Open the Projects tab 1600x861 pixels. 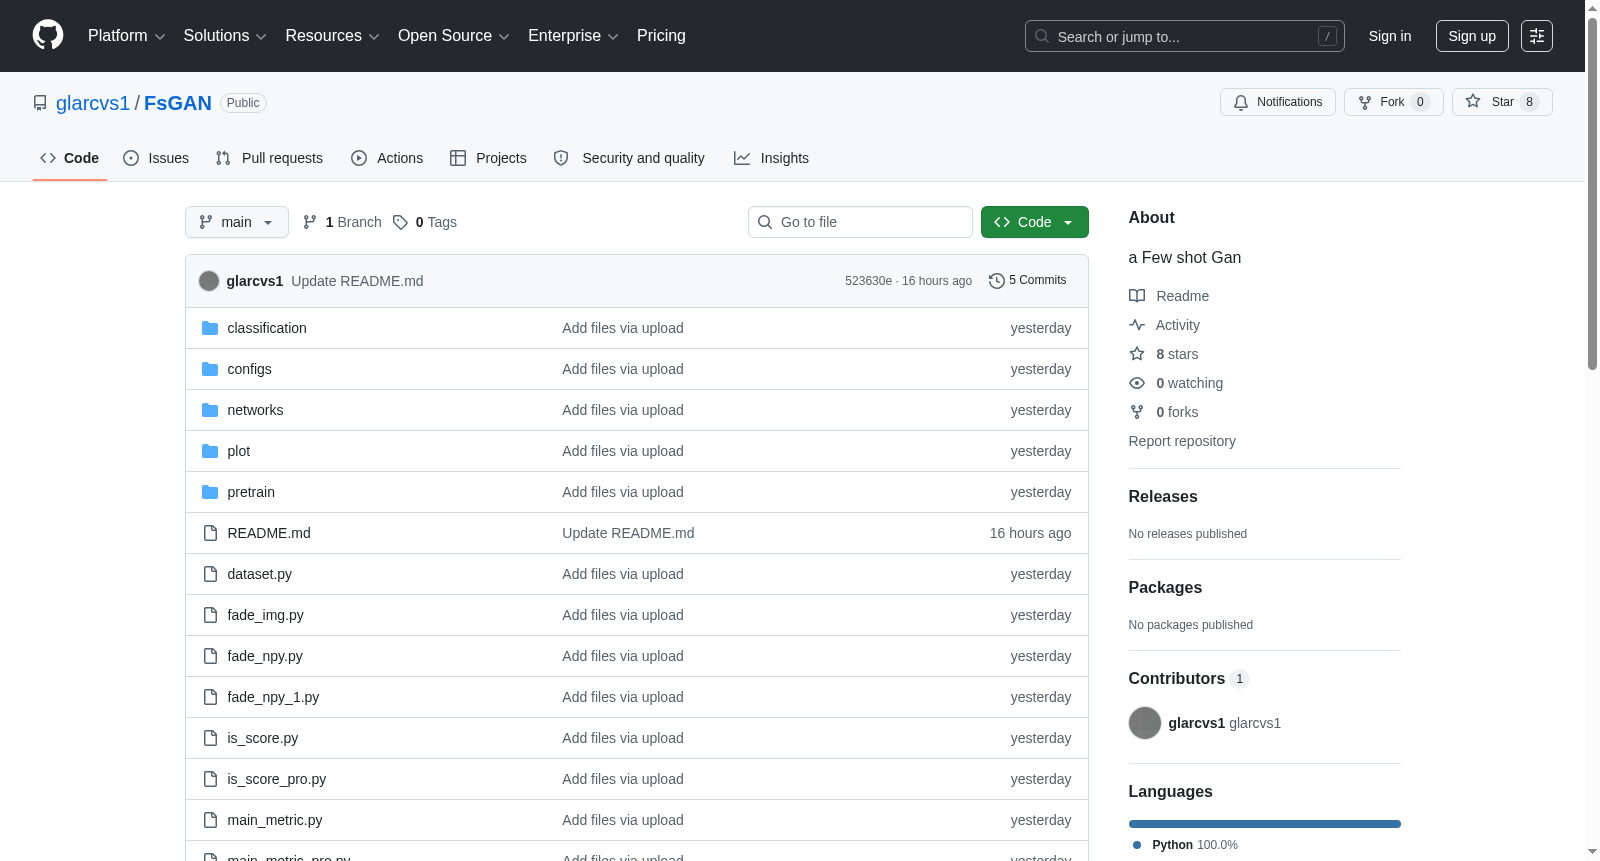(488, 158)
